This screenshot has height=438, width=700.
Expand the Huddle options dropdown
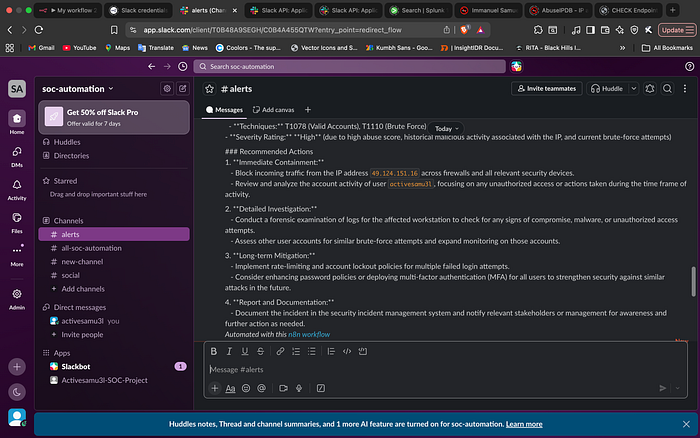click(633, 88)
